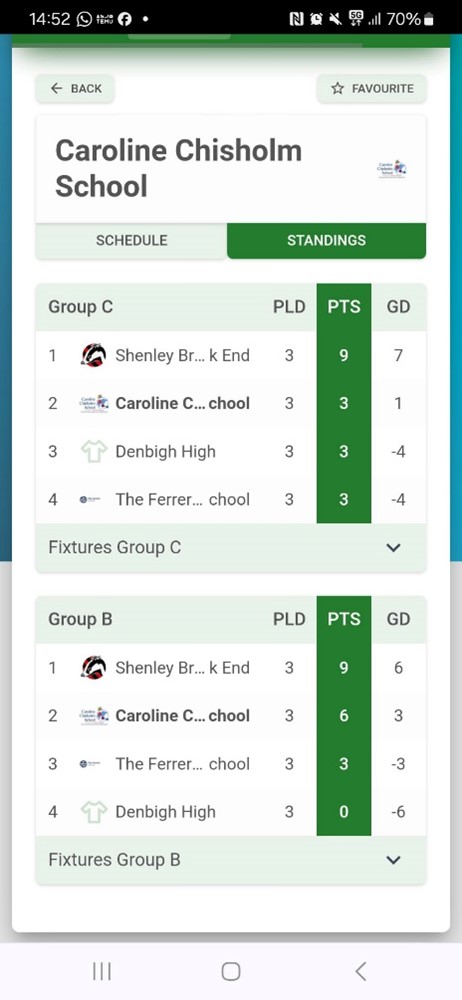
Task: Tap Caroline Chisholm School logo in header
Action: 392,169
